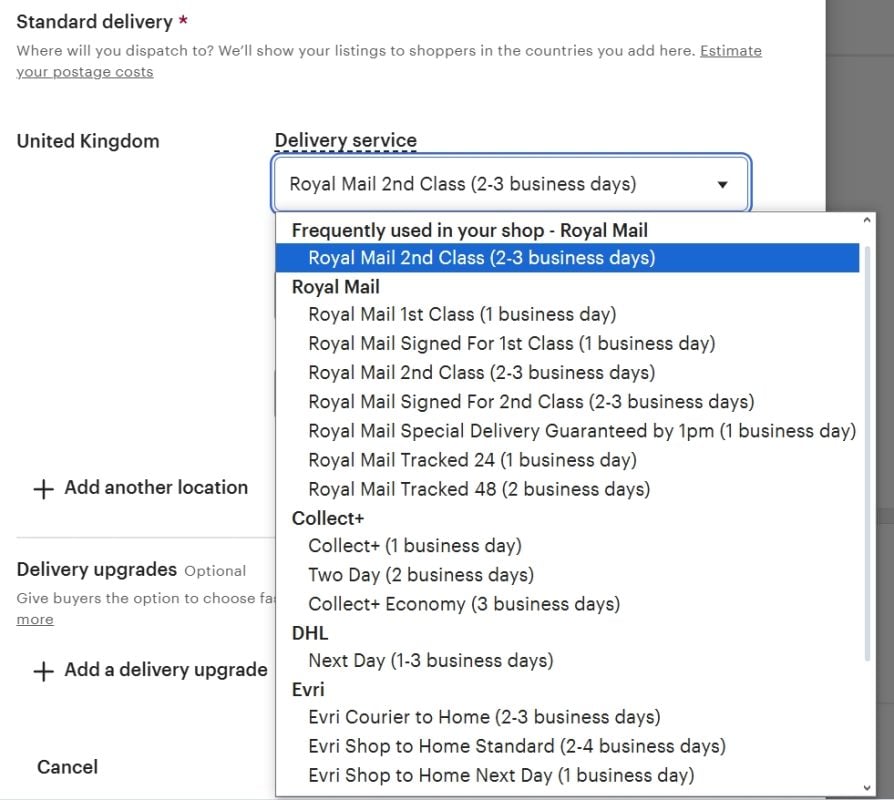The image size is (894, 800).
Task: Select Evri Shop to Home Standard
Action: (x=517, y=746)
